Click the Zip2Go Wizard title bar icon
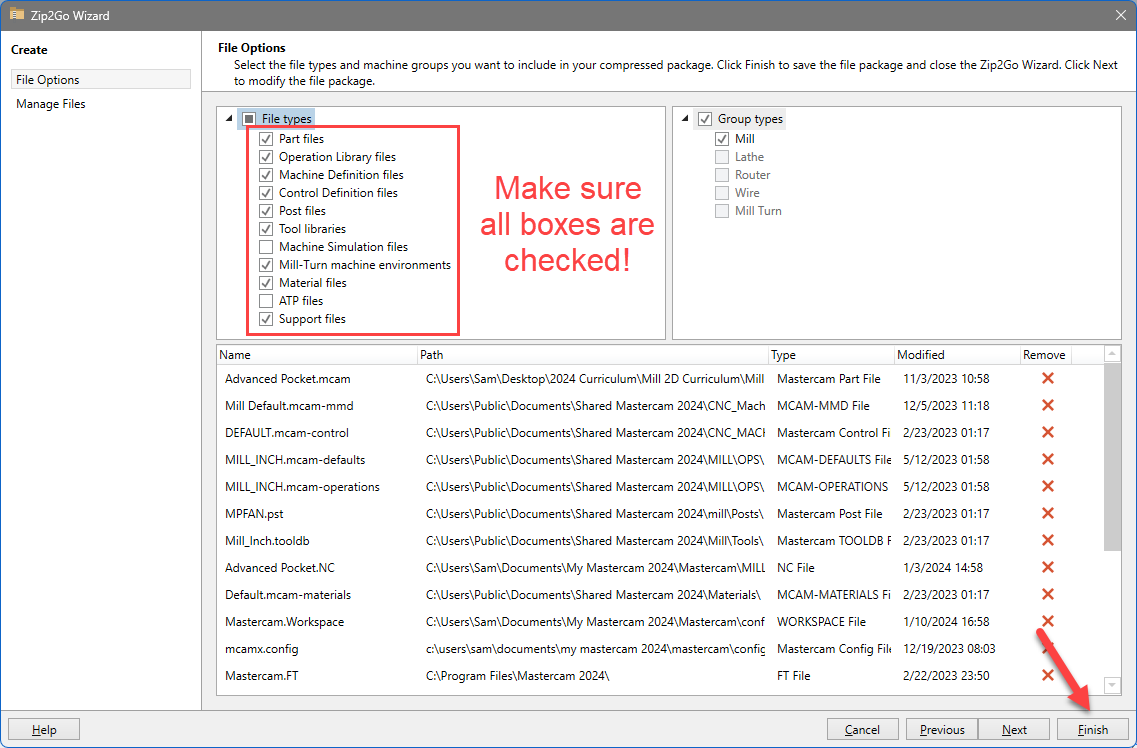This screenshot has height=748, width=1137. pyautogui.click(x=16, y=14)
